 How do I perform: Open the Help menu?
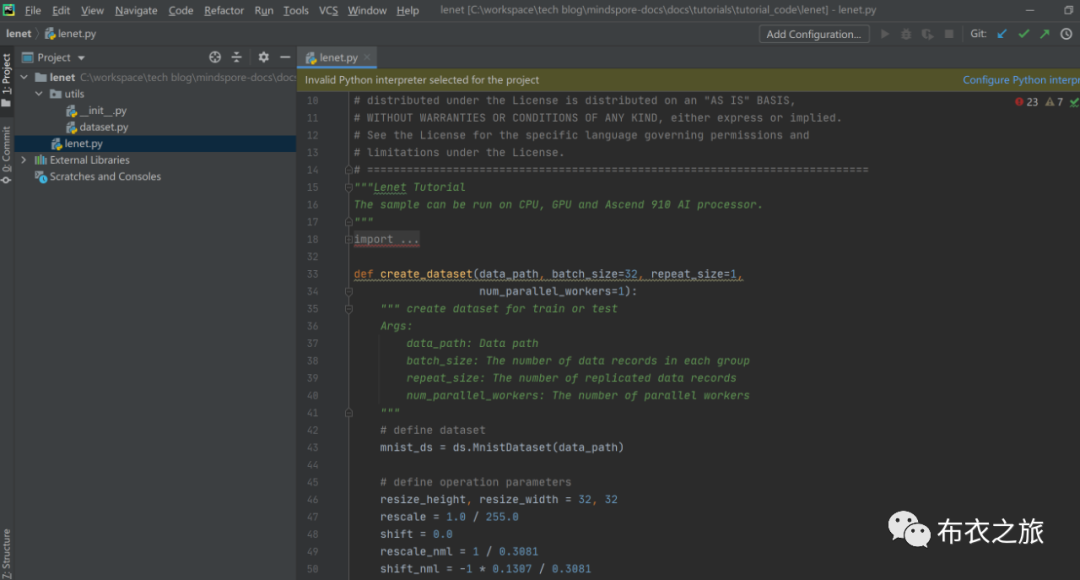coord(407,10)
